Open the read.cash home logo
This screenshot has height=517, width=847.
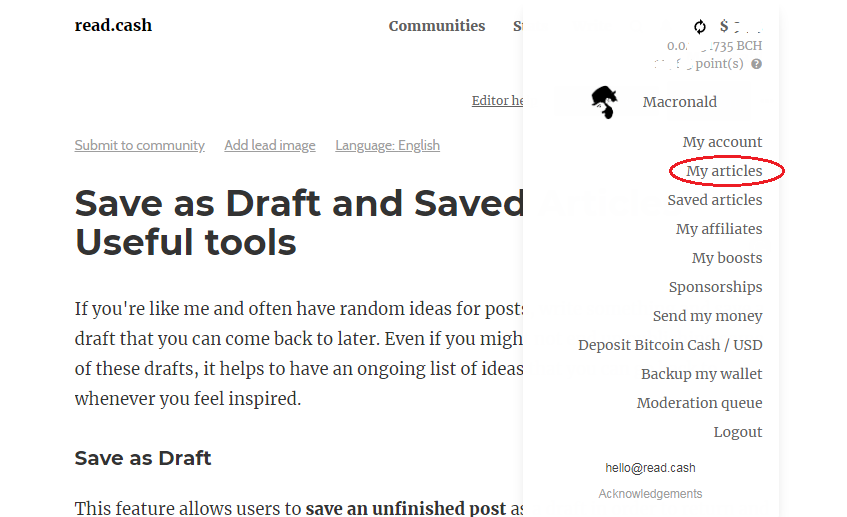click(113, 25)
